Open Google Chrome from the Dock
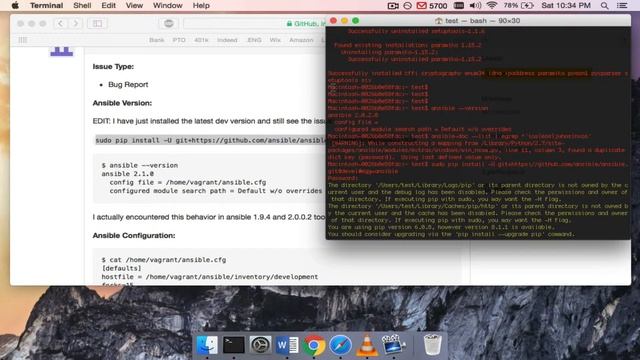This screenshot has width=640, height=360. [x=314, y=345]
